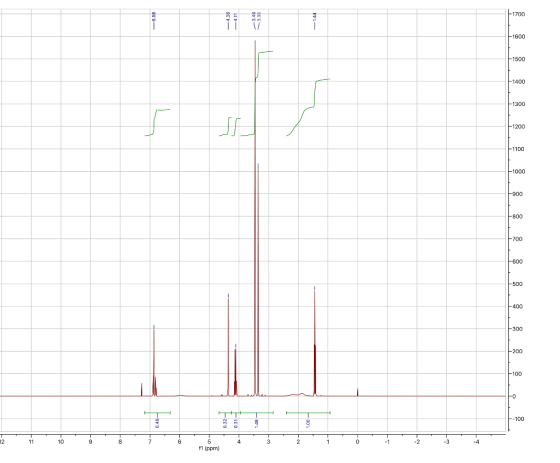Click the green integral curve above 6.88 ppm
The height and width of the screenshot is (463, 560).
click(x=157, y=123)
